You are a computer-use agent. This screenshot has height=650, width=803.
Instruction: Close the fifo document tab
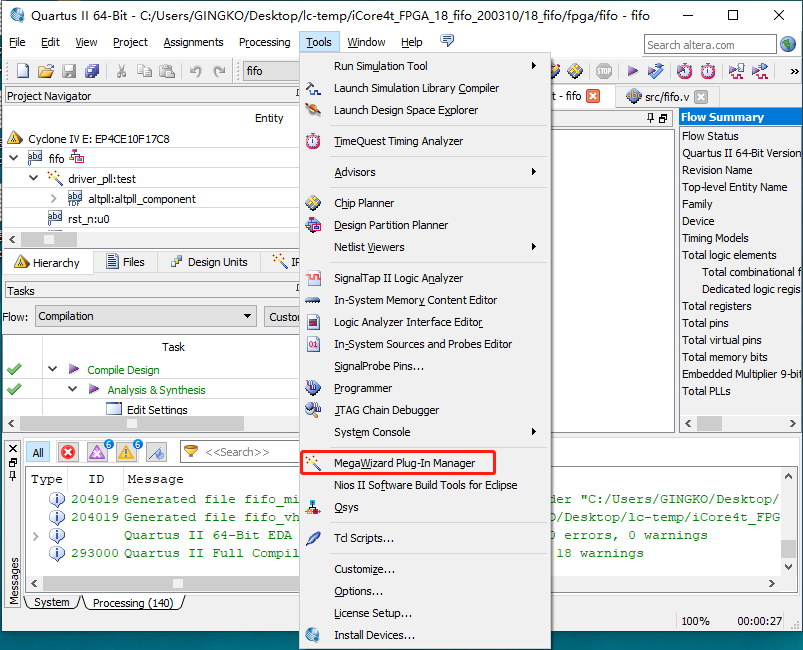click(593, 96)
